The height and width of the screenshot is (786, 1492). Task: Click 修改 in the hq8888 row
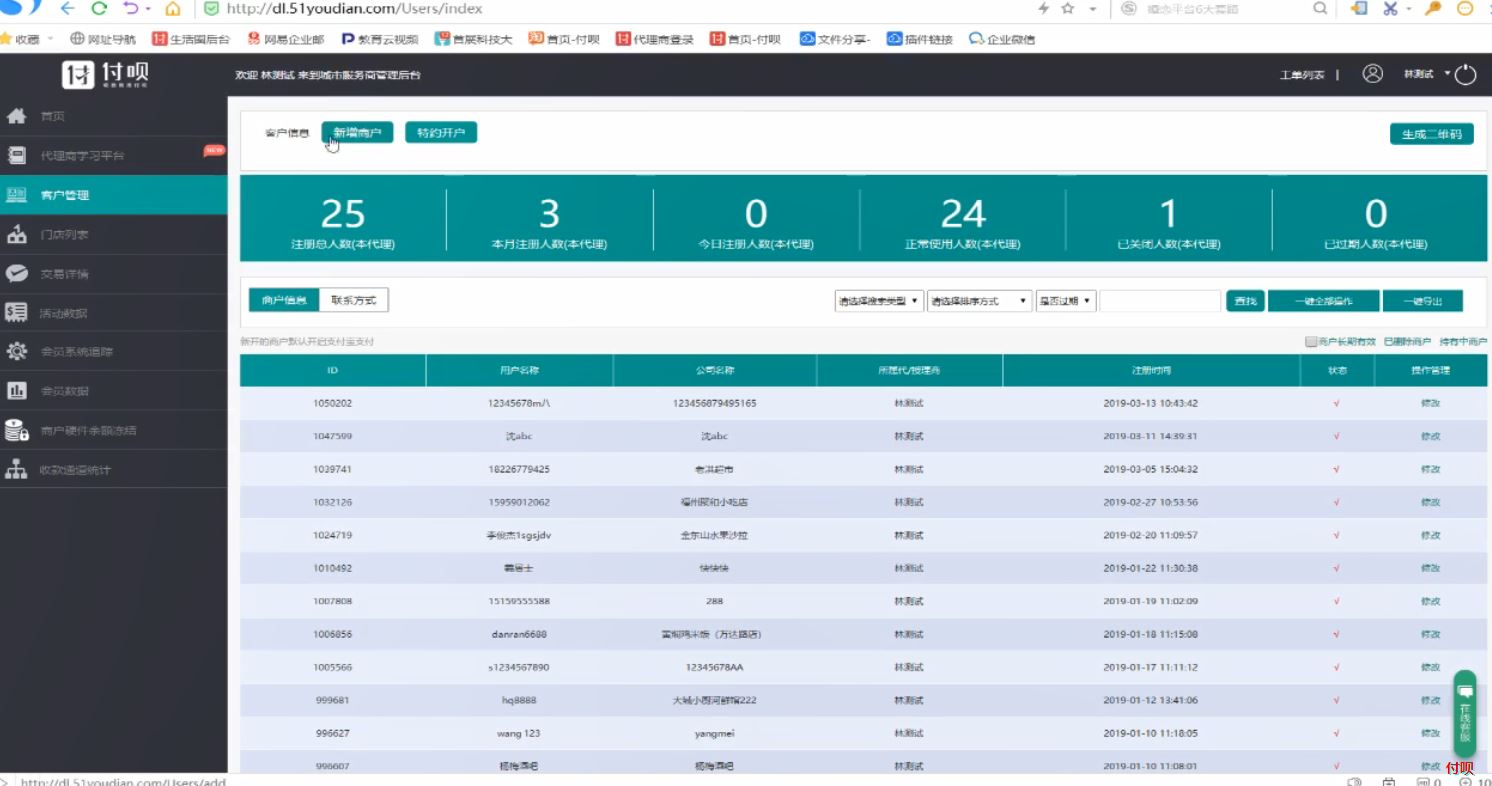(1430, 700)
